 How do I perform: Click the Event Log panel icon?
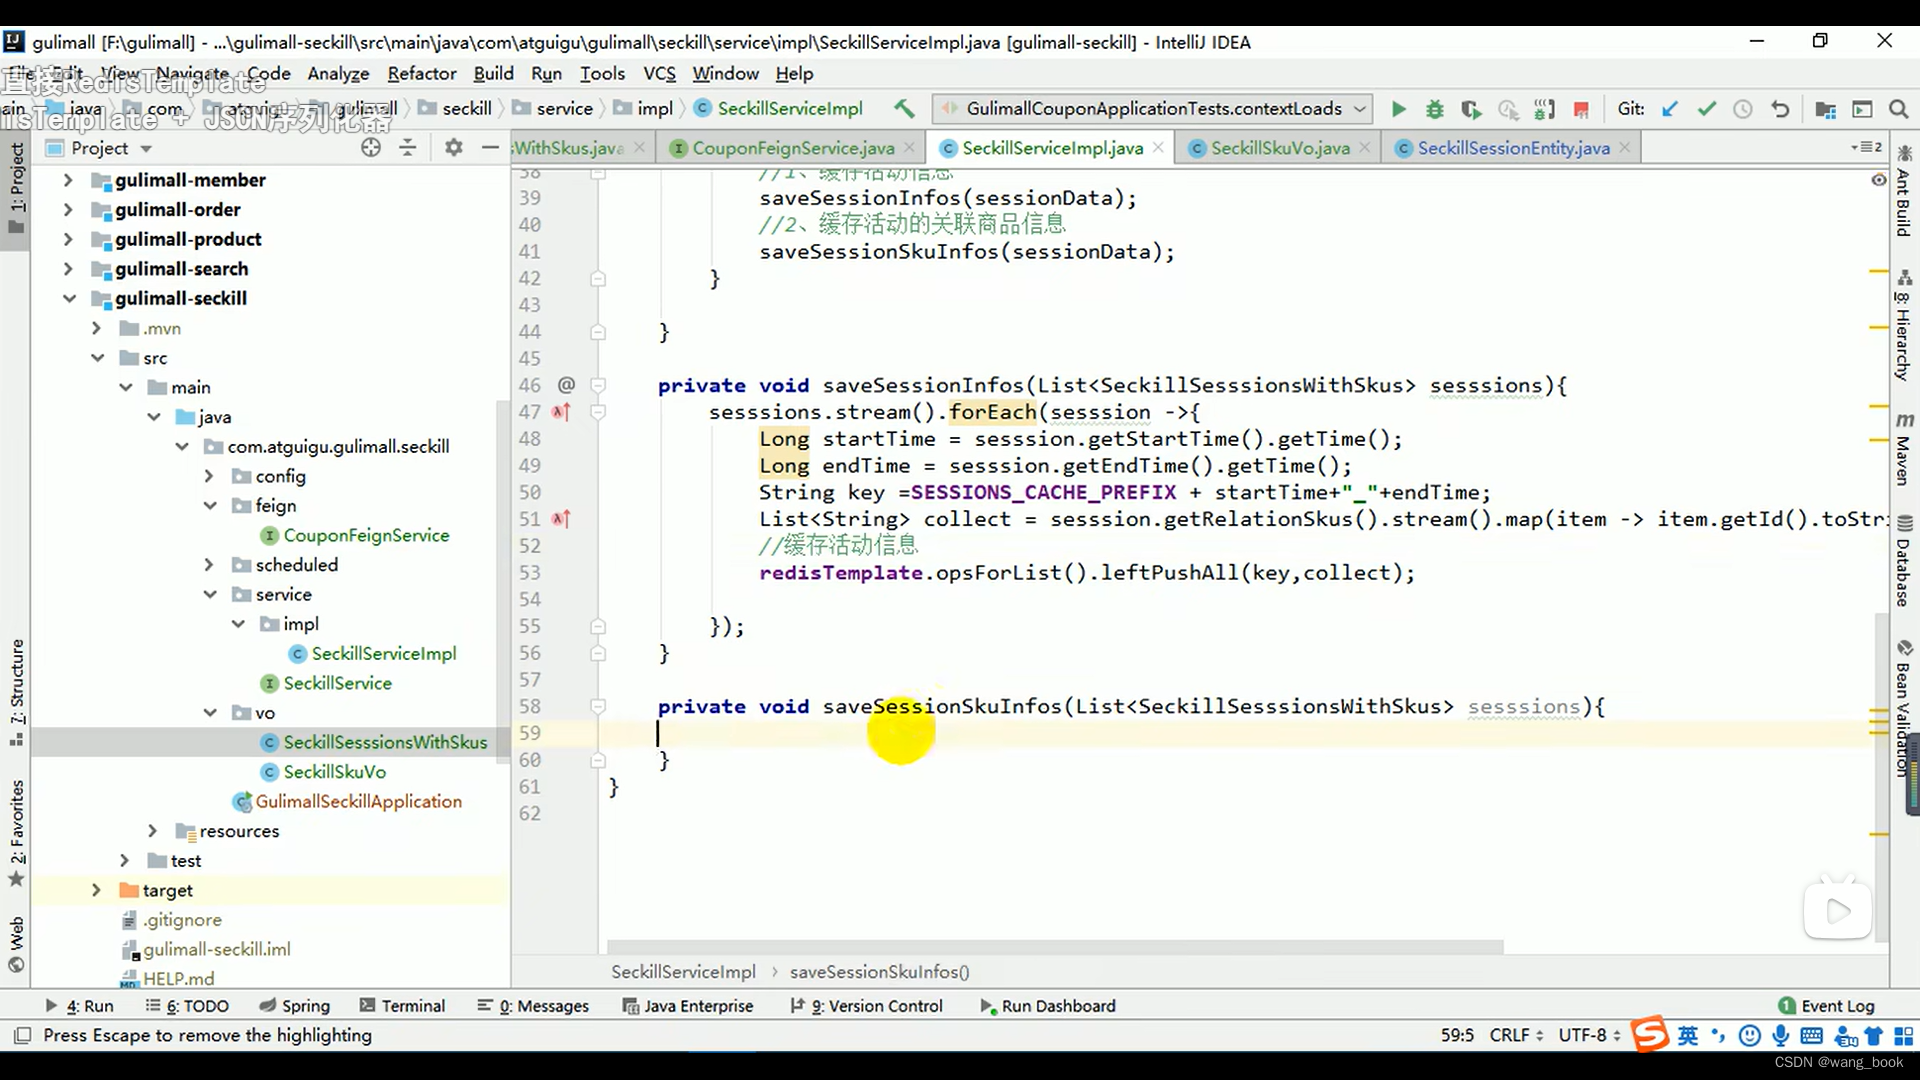[x=1789, y=1005]
